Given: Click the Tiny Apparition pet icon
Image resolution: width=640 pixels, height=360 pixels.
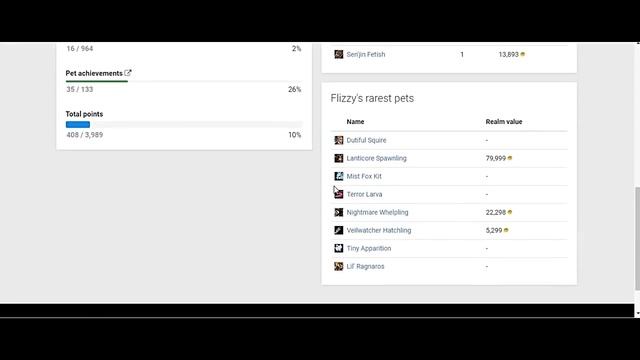Looking at the screenshot, I should [339, 248].
